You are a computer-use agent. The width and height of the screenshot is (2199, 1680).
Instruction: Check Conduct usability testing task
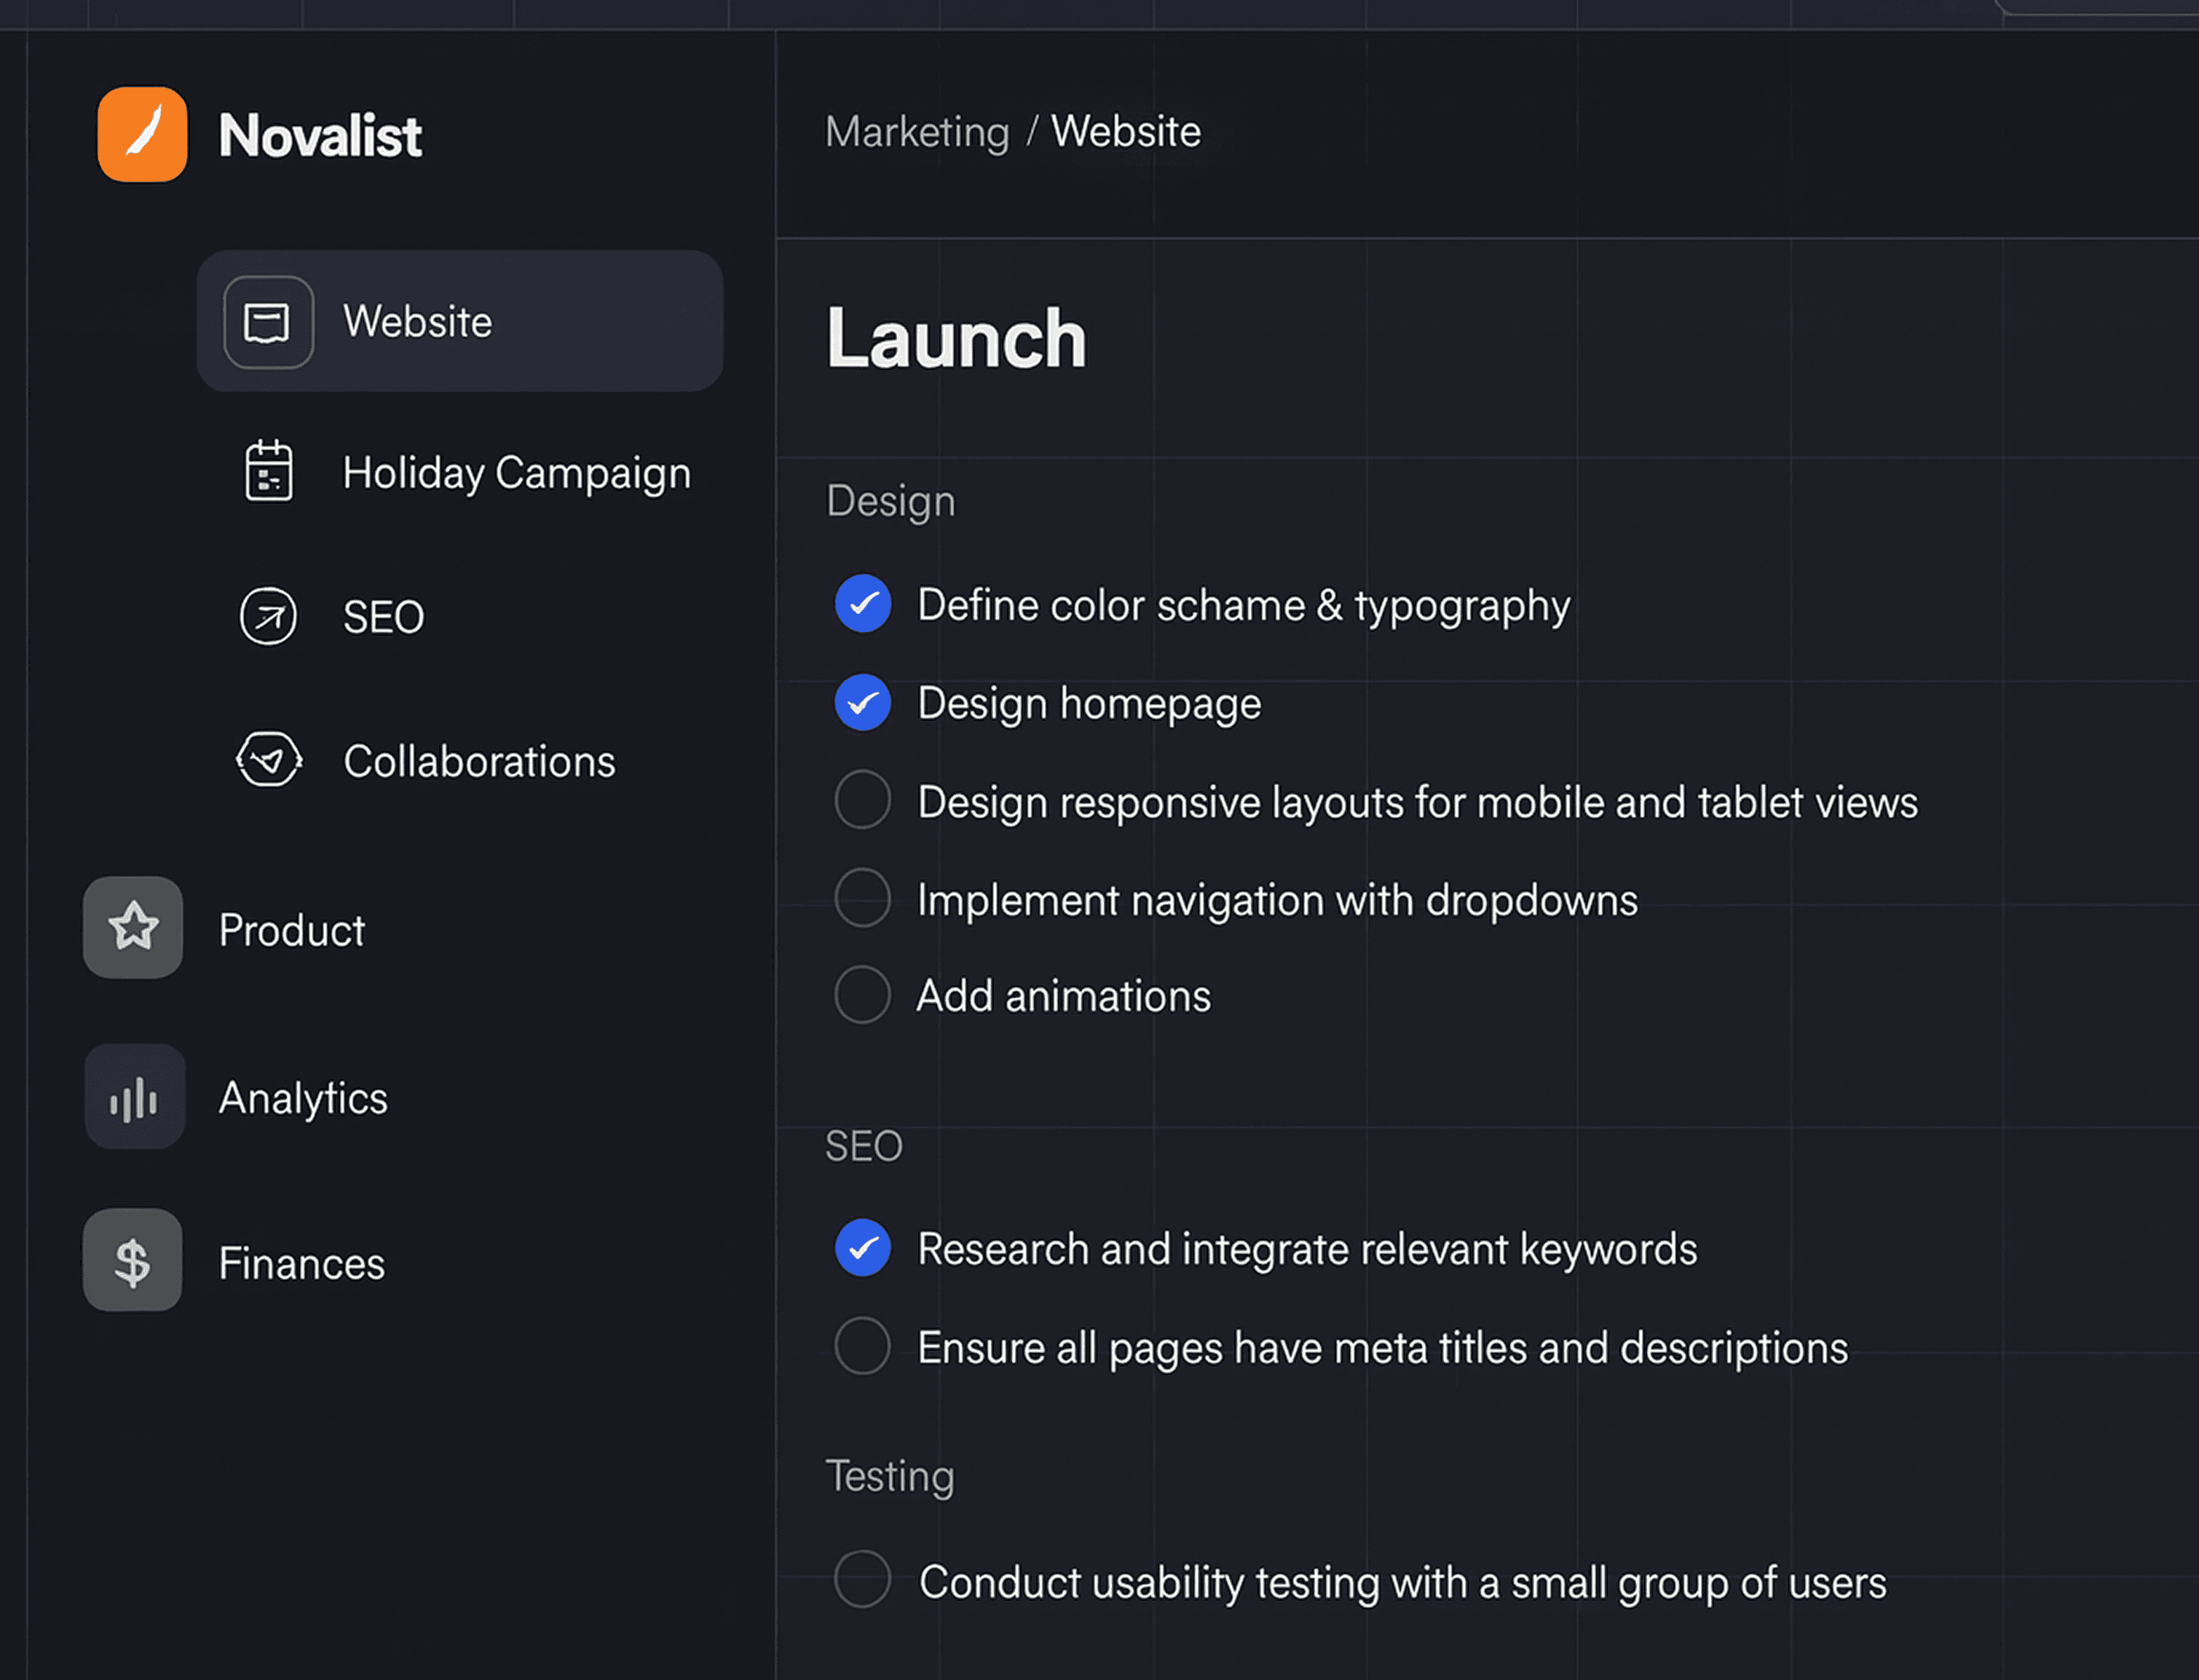pos(862,1580)
